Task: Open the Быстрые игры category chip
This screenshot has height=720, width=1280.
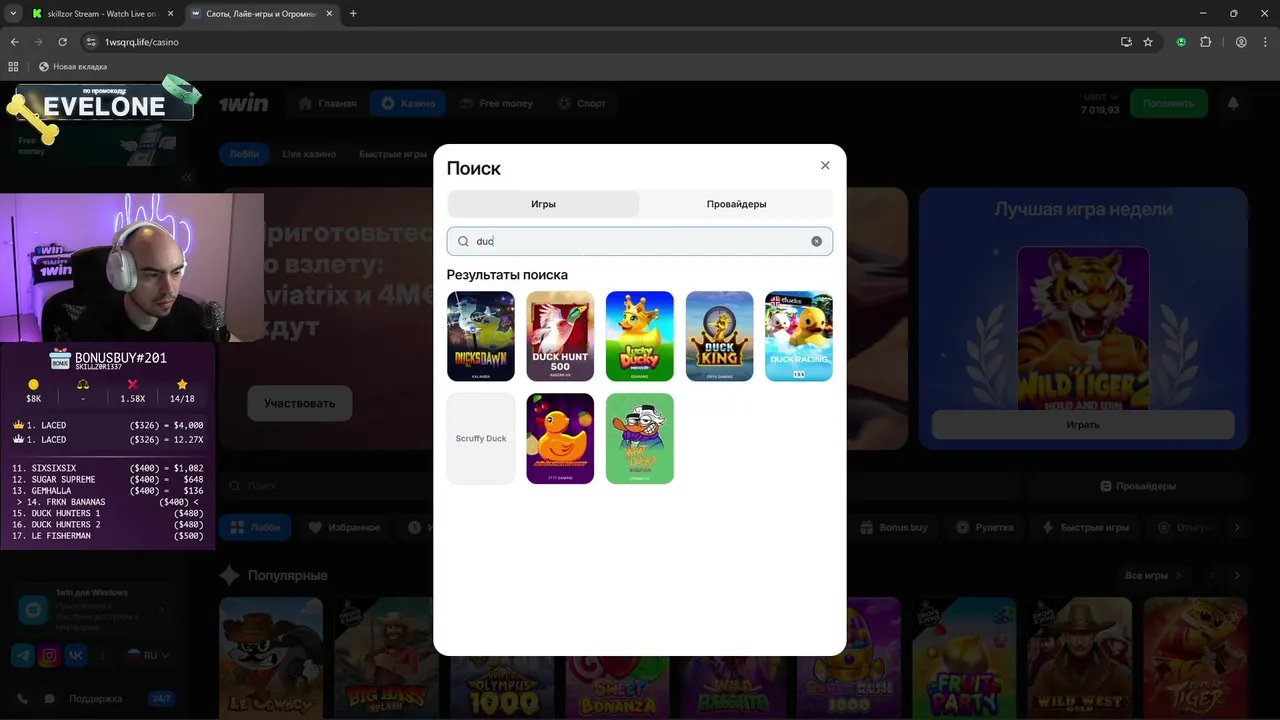Action: 1085,527
